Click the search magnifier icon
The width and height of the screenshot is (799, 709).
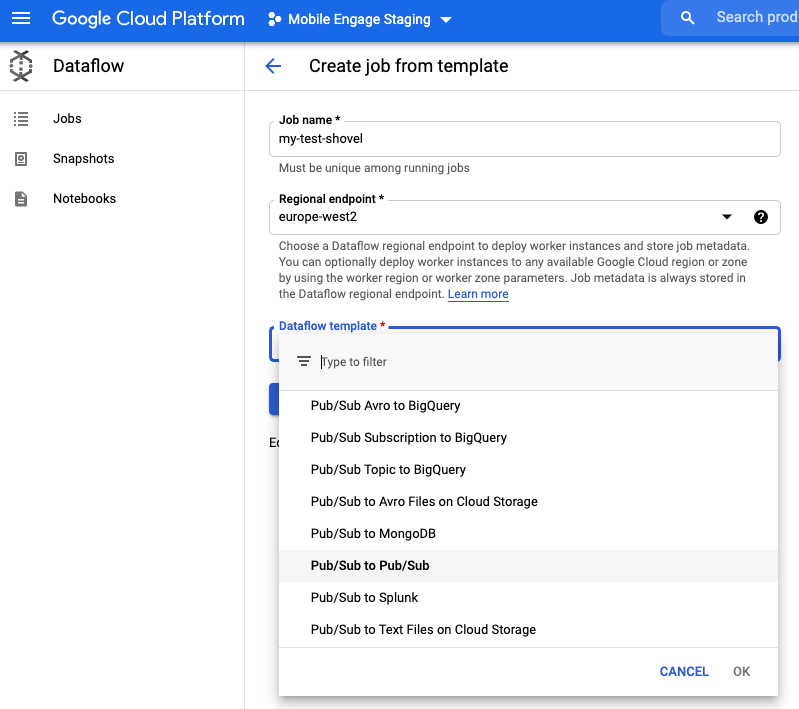(687, 18)
